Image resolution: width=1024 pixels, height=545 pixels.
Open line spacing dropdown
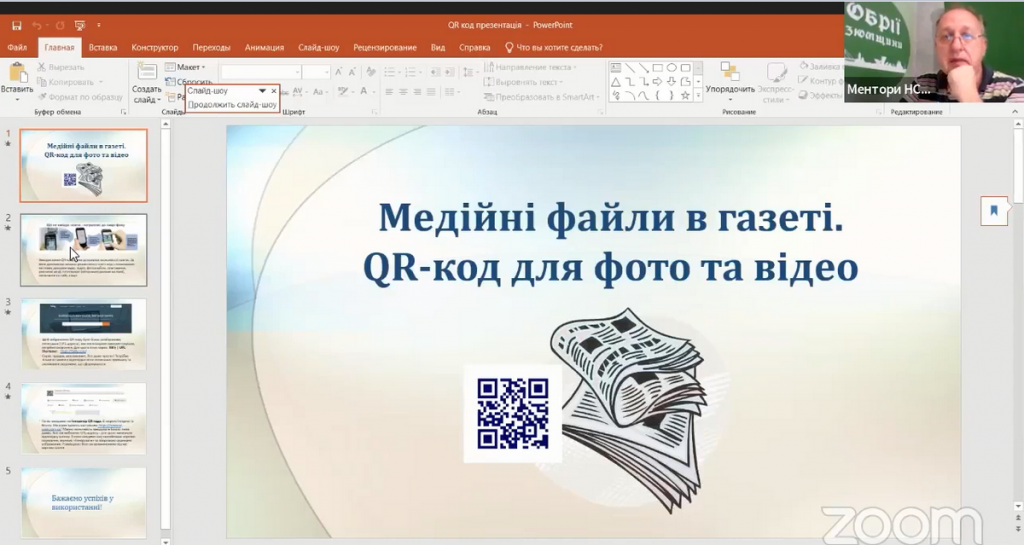pos(470,72)
